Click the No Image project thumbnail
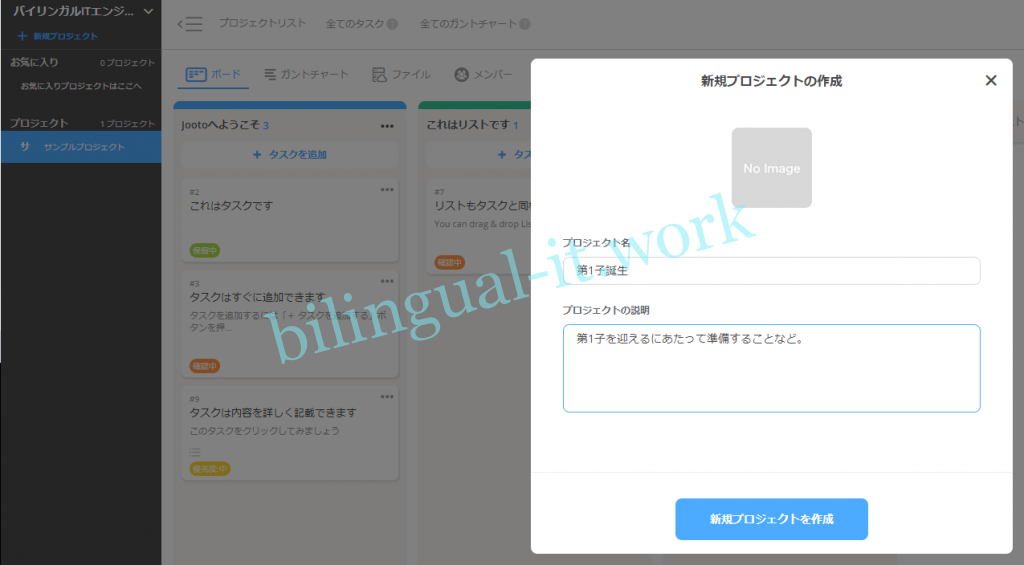This screenshot has width=1024, height=565. [771, 168]
